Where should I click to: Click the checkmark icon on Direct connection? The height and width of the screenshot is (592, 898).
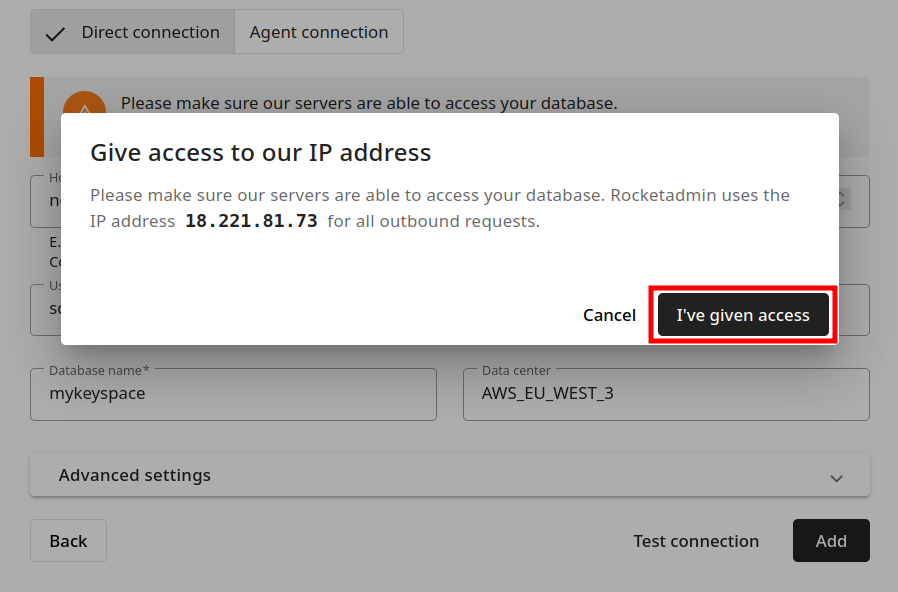click(x=56, y=33)
